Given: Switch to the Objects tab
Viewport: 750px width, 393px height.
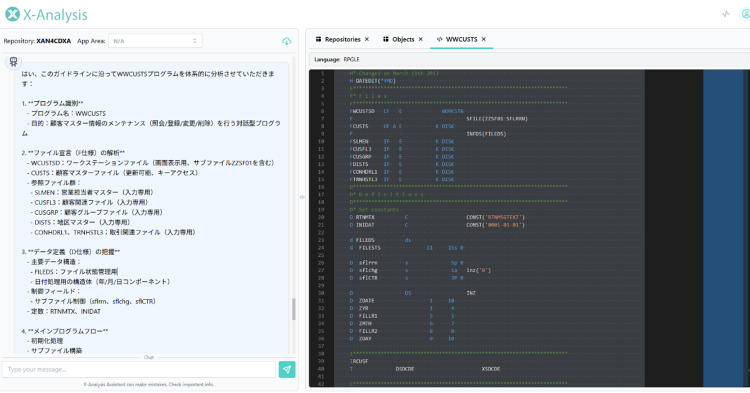Looking at the screenshot, I should (403, 39).
